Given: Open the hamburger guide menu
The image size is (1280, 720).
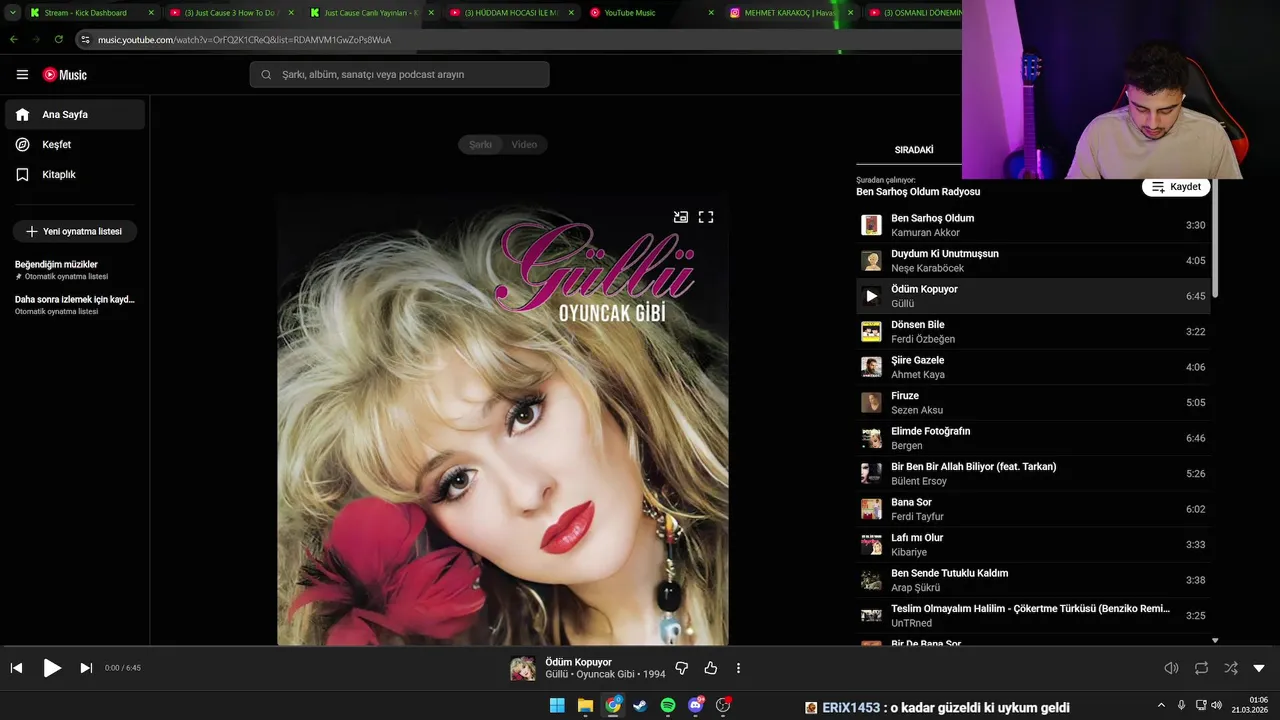Looking at the screenshot, I should (22, 75).
